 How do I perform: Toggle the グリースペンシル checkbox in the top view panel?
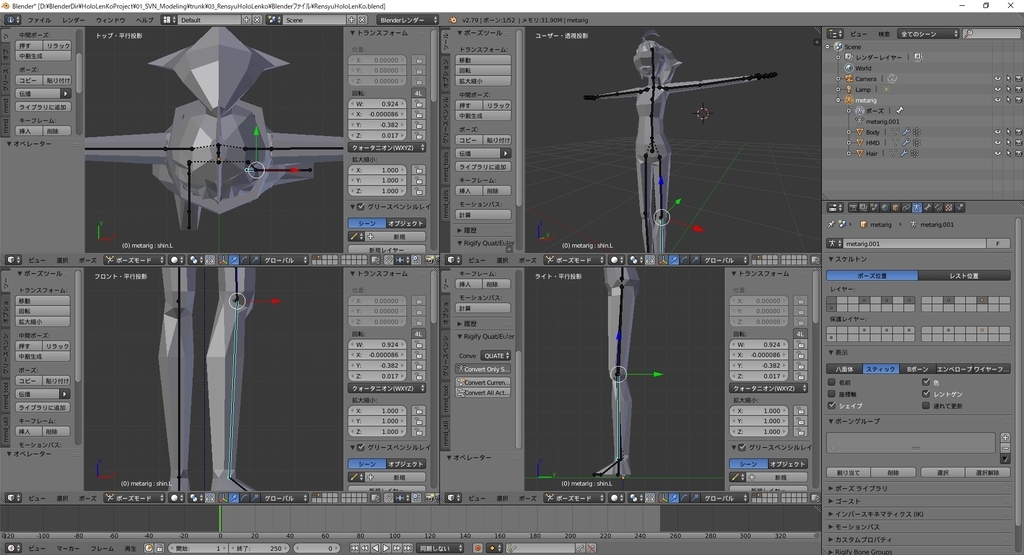(x=360, y=207)
